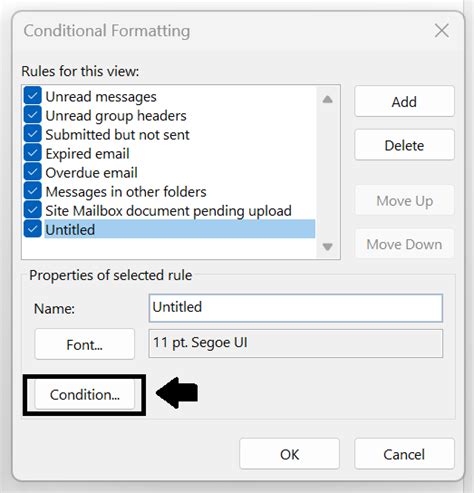Uncheck the Untitled rule checkbox
474x493 pixels.
(33, 229)
